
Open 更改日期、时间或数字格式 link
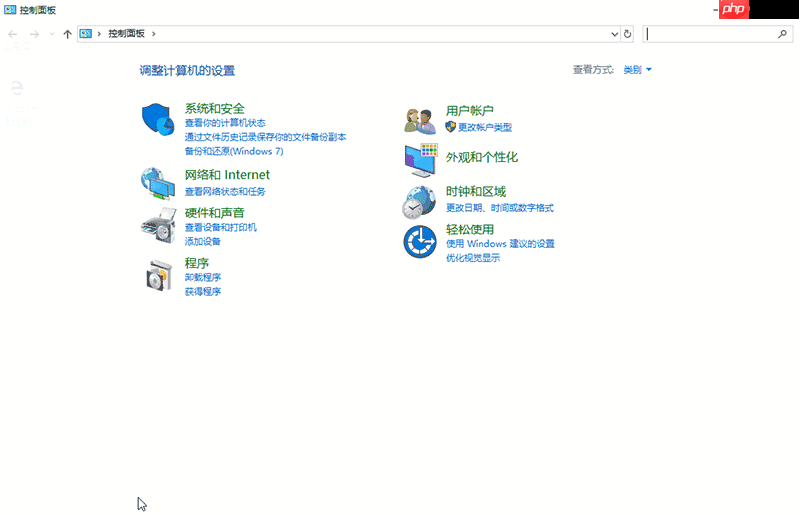click(x=500, y=208)
